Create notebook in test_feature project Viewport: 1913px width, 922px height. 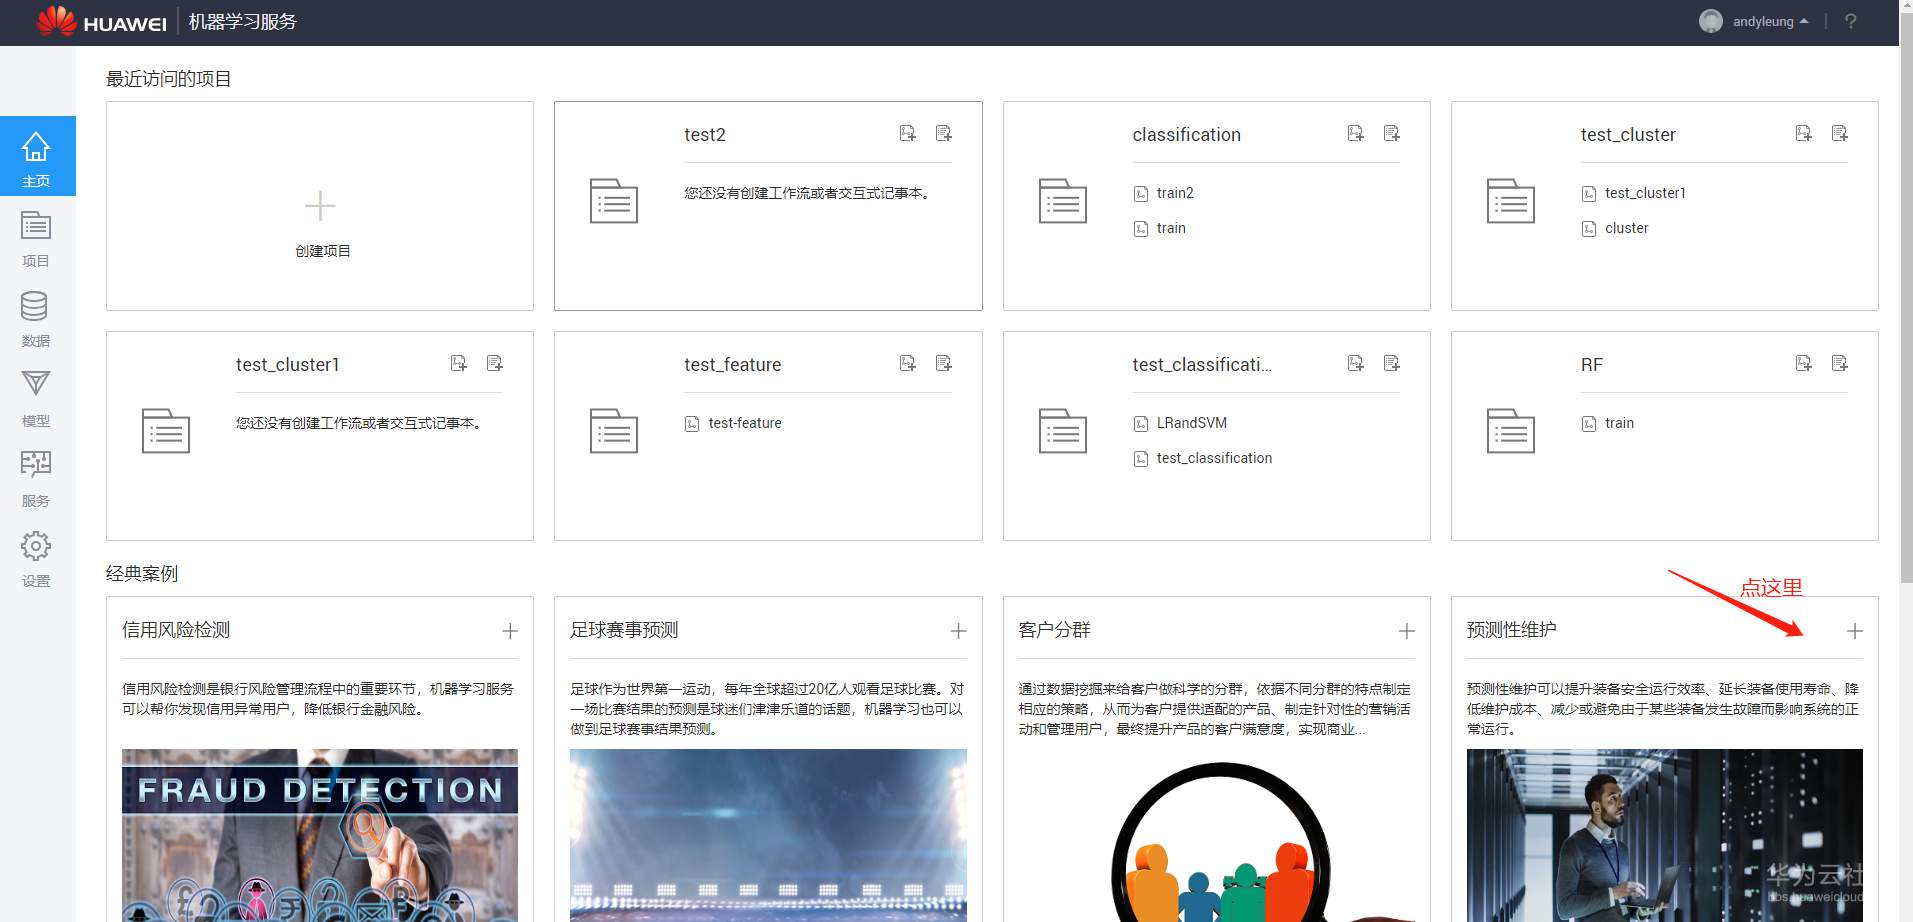(x=943, y=363)
